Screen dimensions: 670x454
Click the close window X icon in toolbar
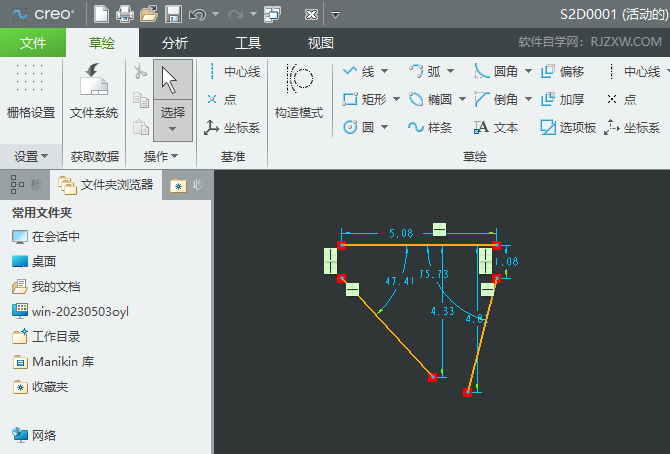pyautogui.click(x=311, y=15)
